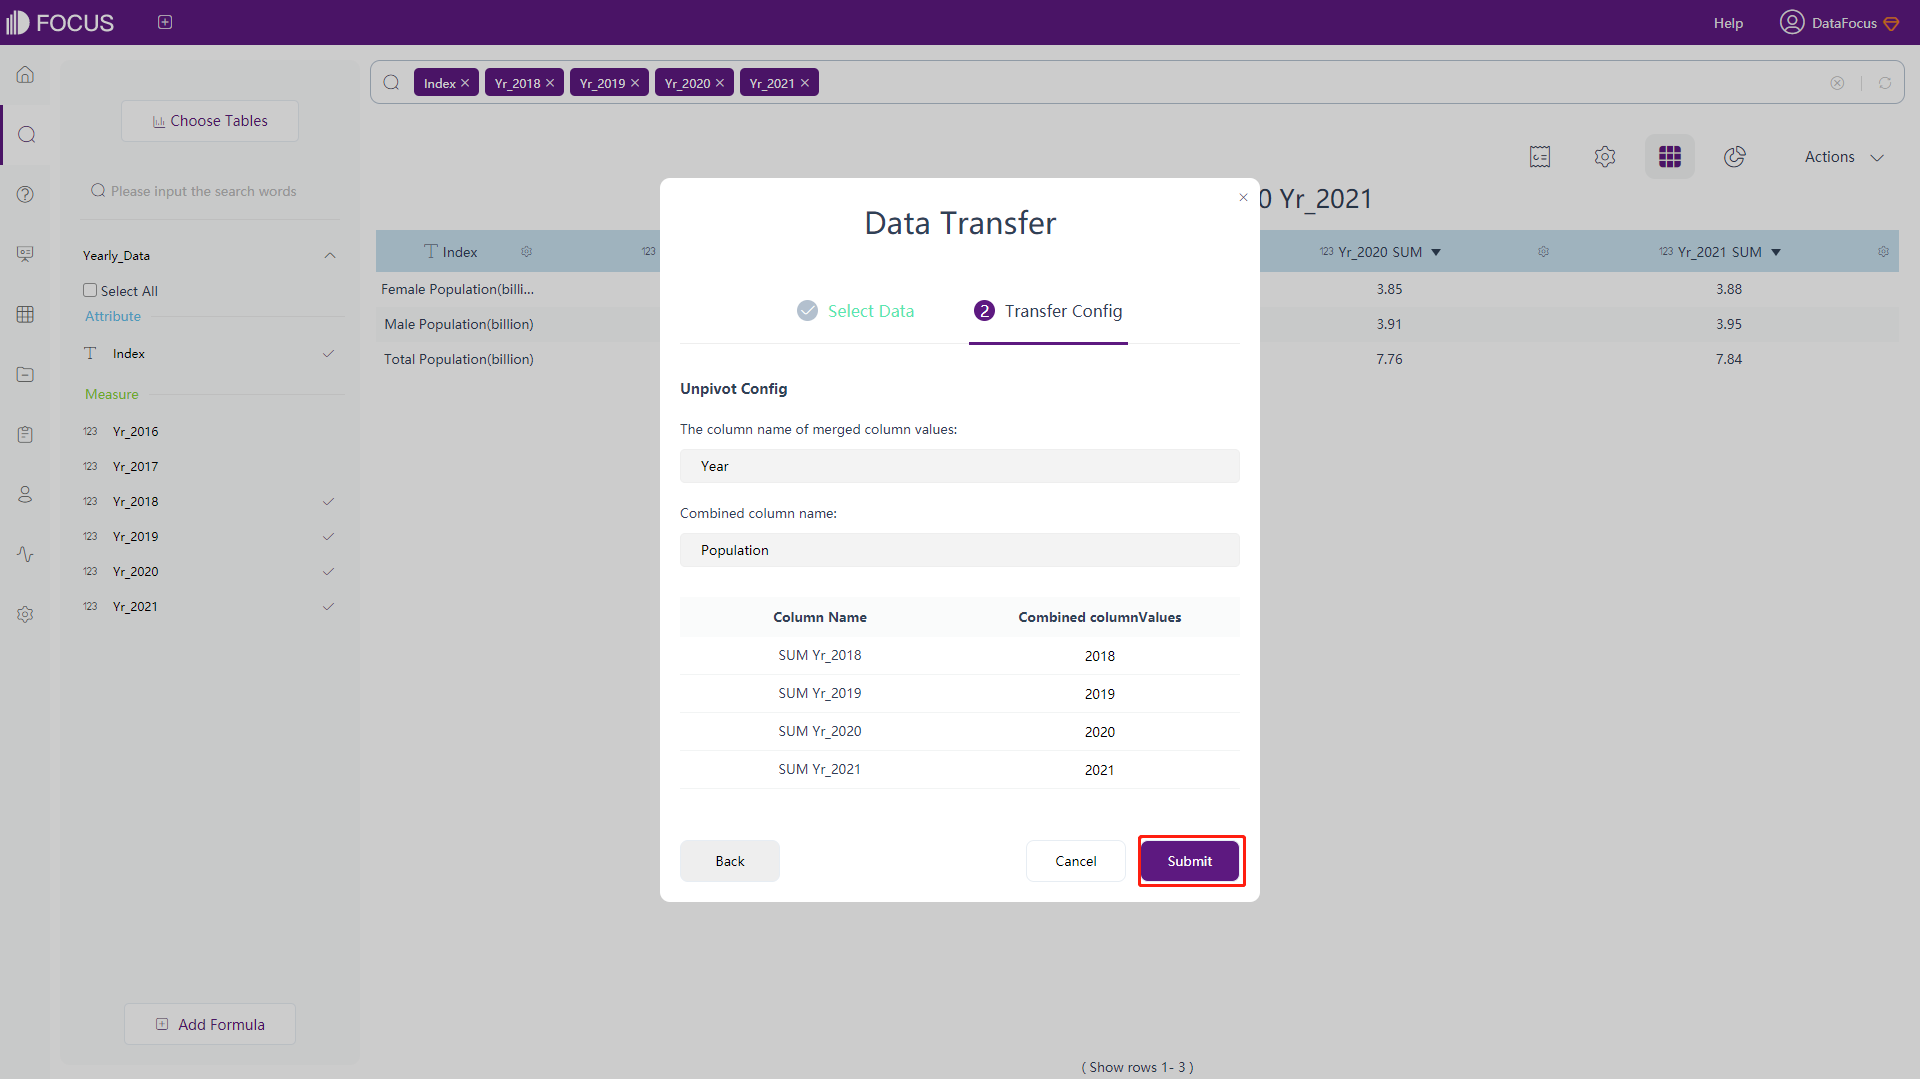Open dashboard presentation icon in sidebar

[x=26, y=254]
